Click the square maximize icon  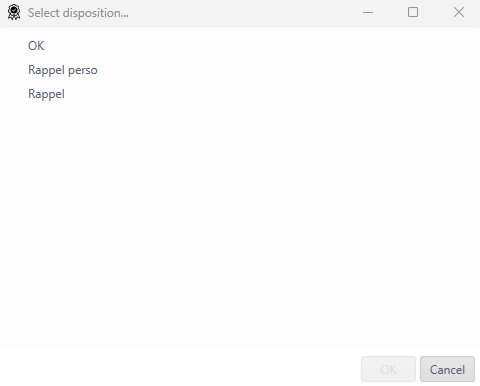[x=413, y=12]
